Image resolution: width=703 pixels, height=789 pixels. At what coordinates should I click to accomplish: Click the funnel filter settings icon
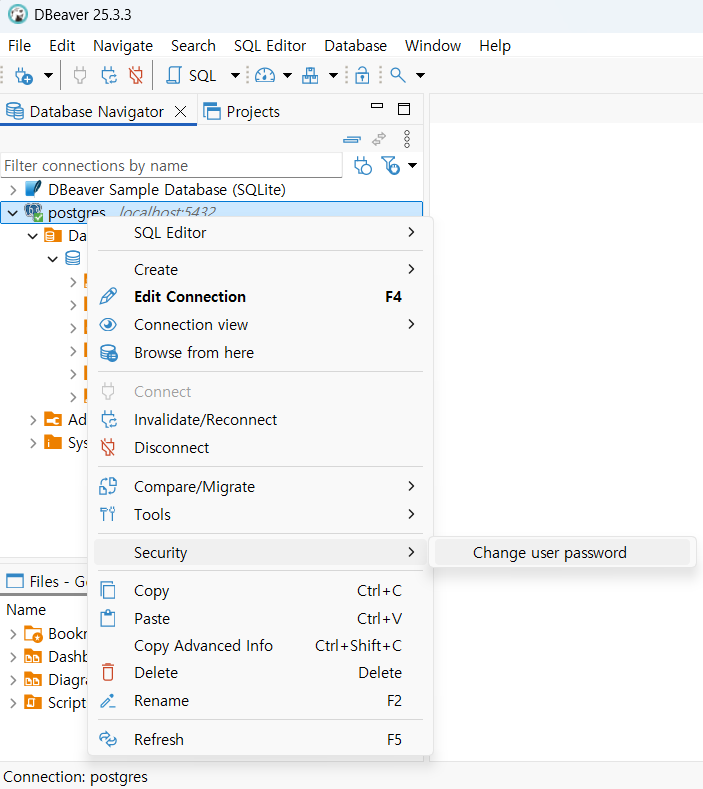[390, 166]
